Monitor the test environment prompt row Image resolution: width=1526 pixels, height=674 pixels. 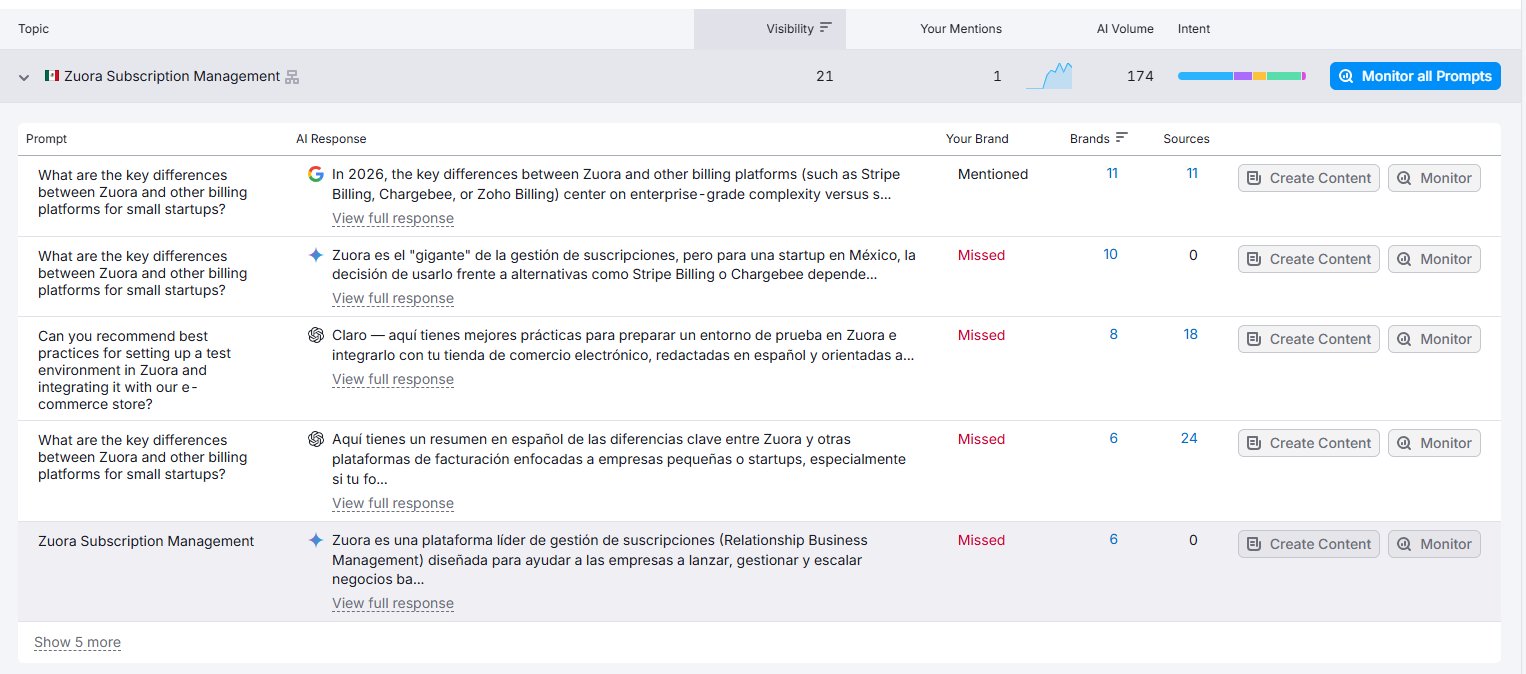tap(1434, 339)
